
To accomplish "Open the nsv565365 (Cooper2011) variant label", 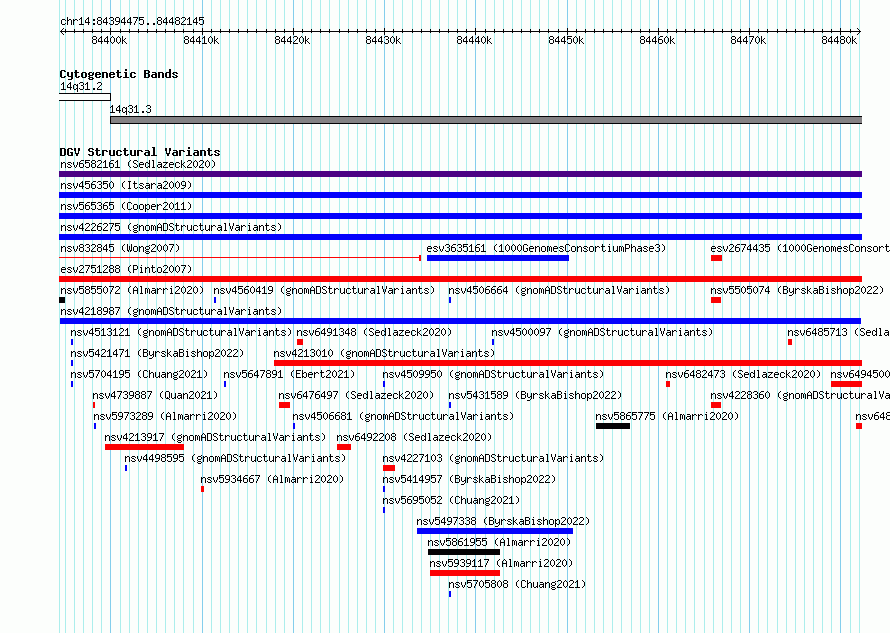I will (x=126, y=206).
